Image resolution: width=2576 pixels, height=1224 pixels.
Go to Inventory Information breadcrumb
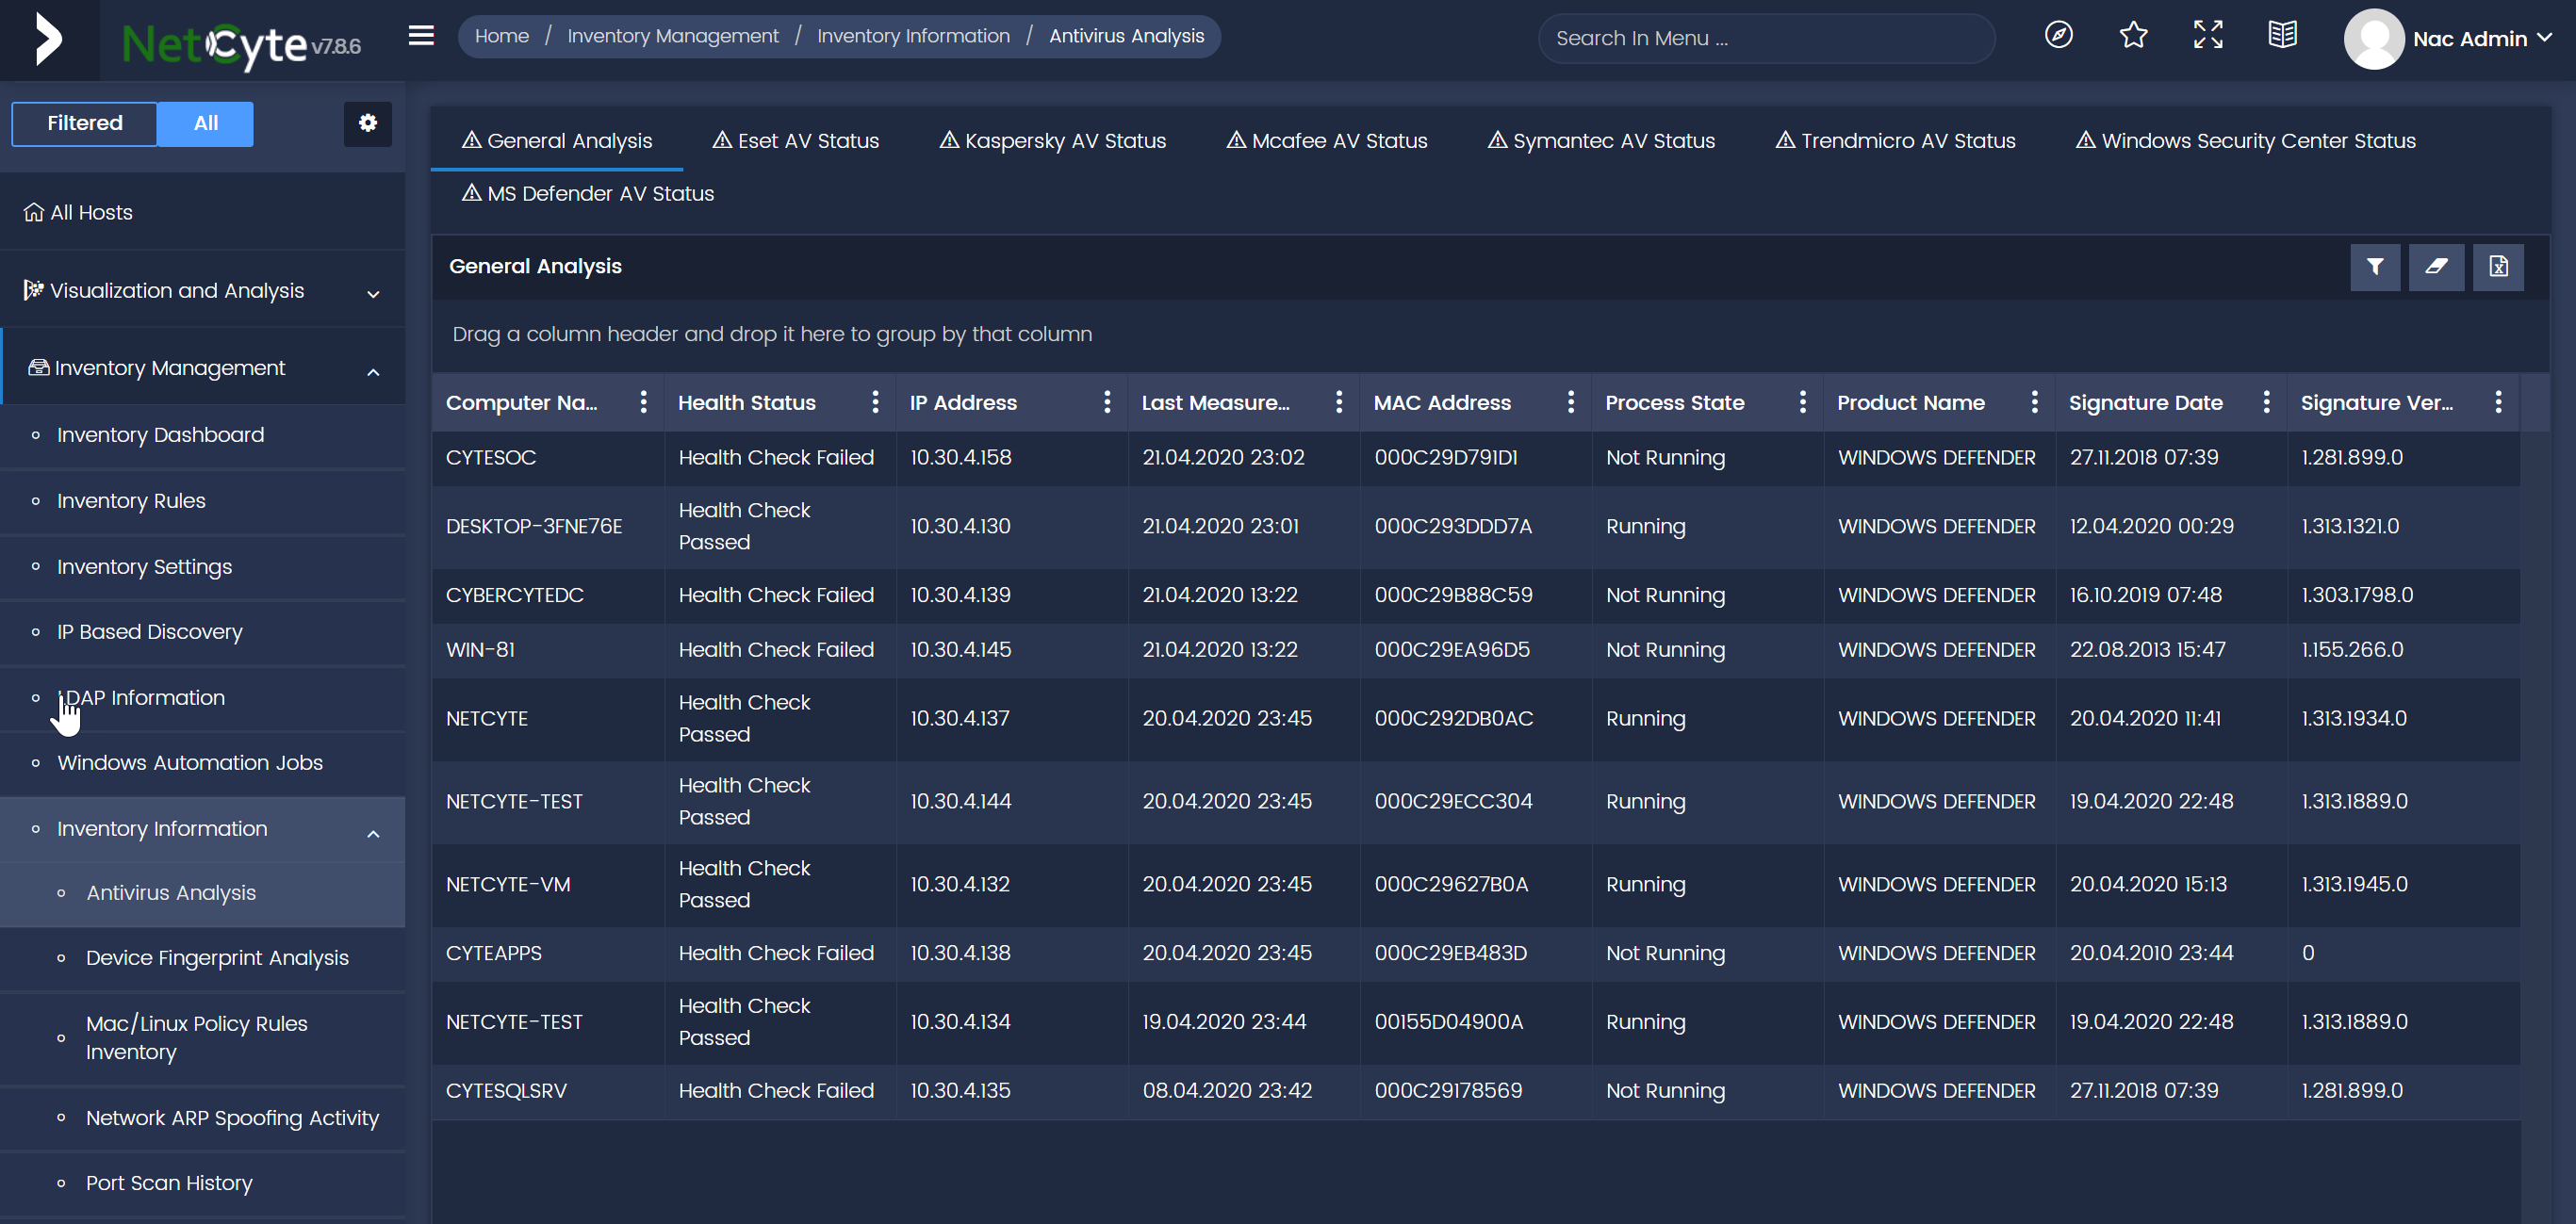click(x=914, y=36)
